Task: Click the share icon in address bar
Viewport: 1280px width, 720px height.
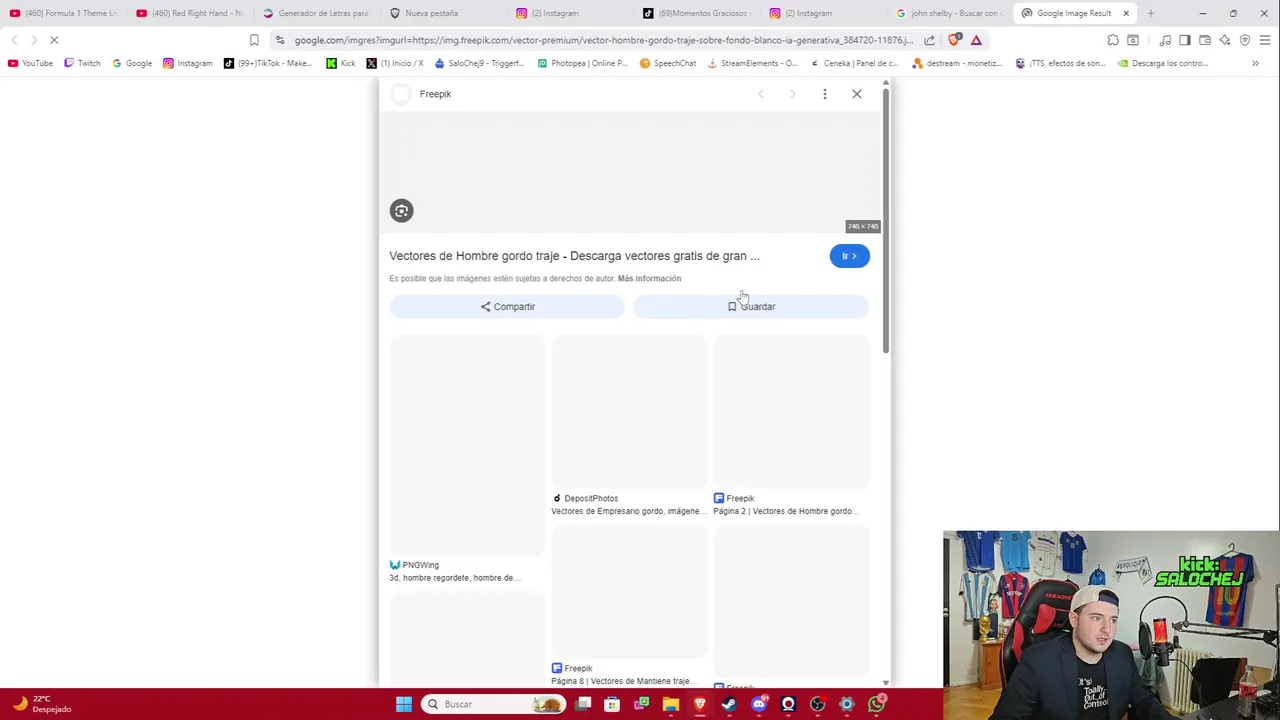Action: [x=929, y=40]
